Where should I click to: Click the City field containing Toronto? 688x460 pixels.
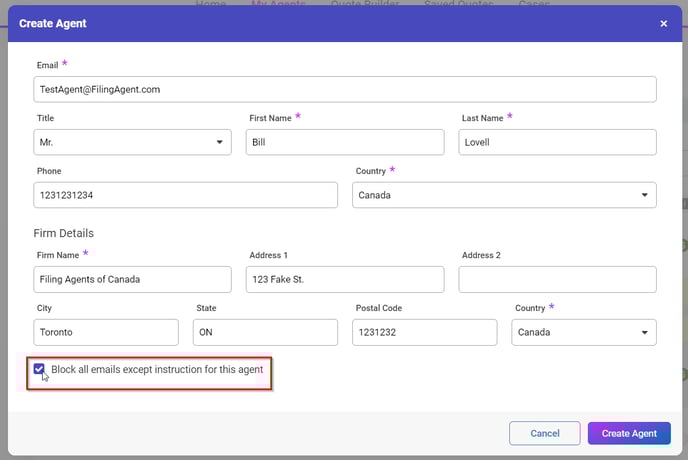click(x=106, y=332)
